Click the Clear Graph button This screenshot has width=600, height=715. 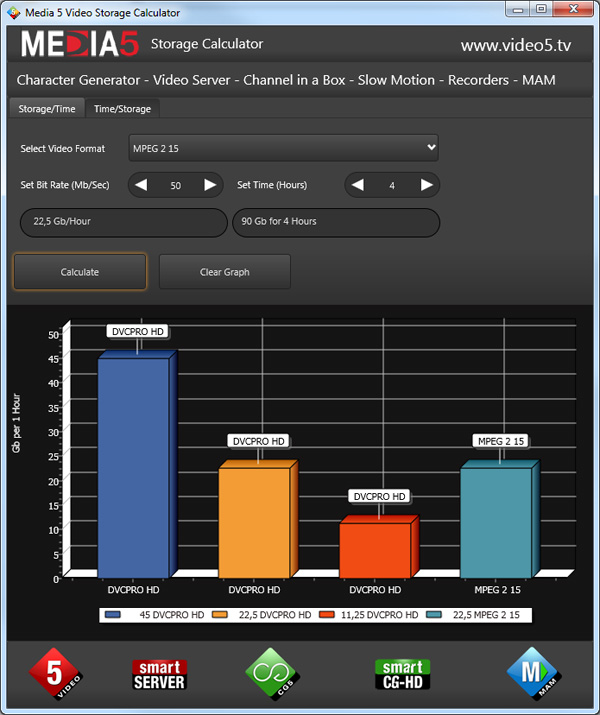click(225, 272)
